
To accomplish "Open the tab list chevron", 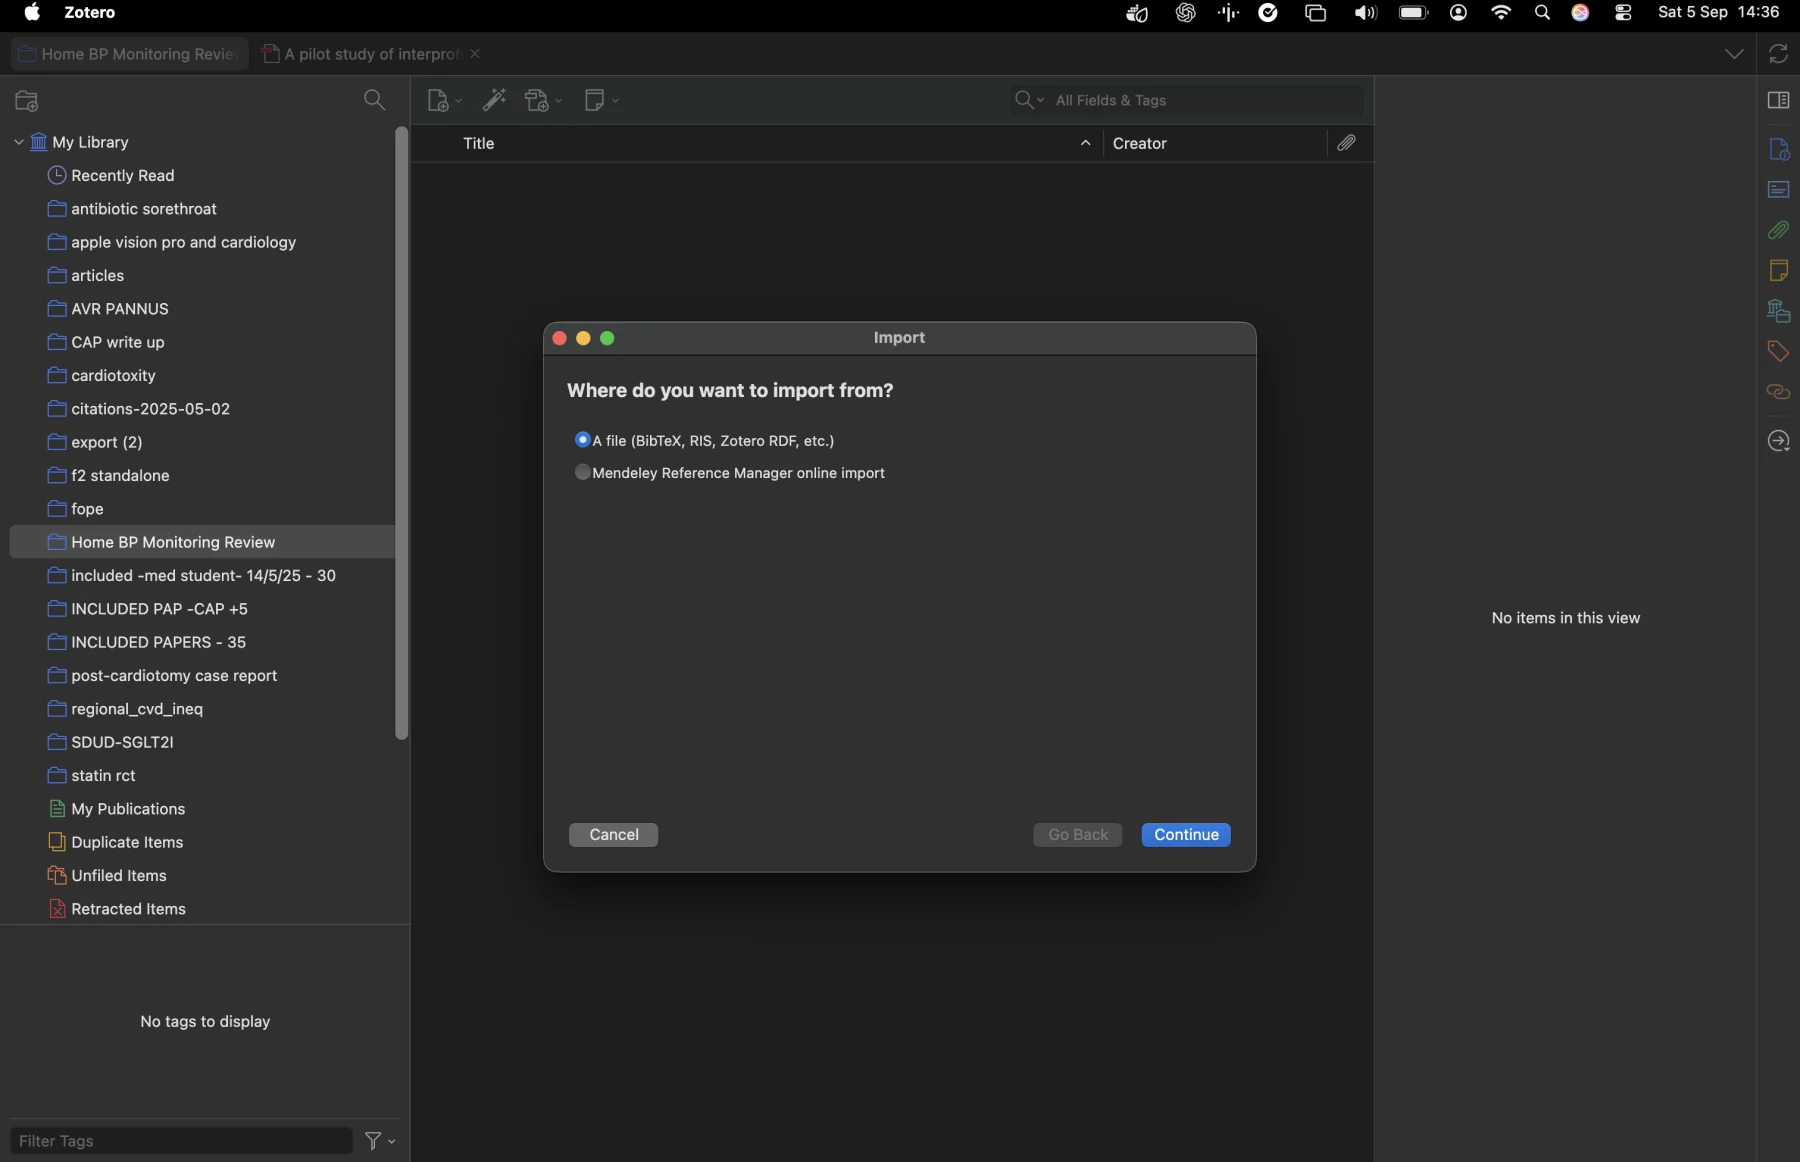I will pos(1734,54).
